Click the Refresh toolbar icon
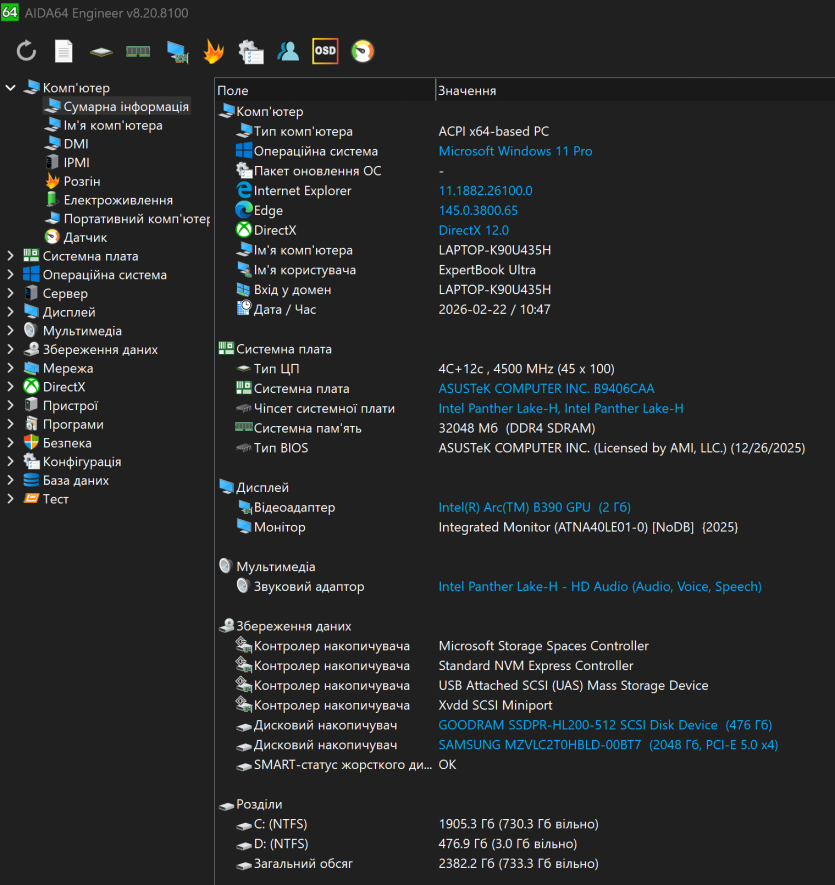This screenshot has width=835, height=885. click(x=27, y=51)
